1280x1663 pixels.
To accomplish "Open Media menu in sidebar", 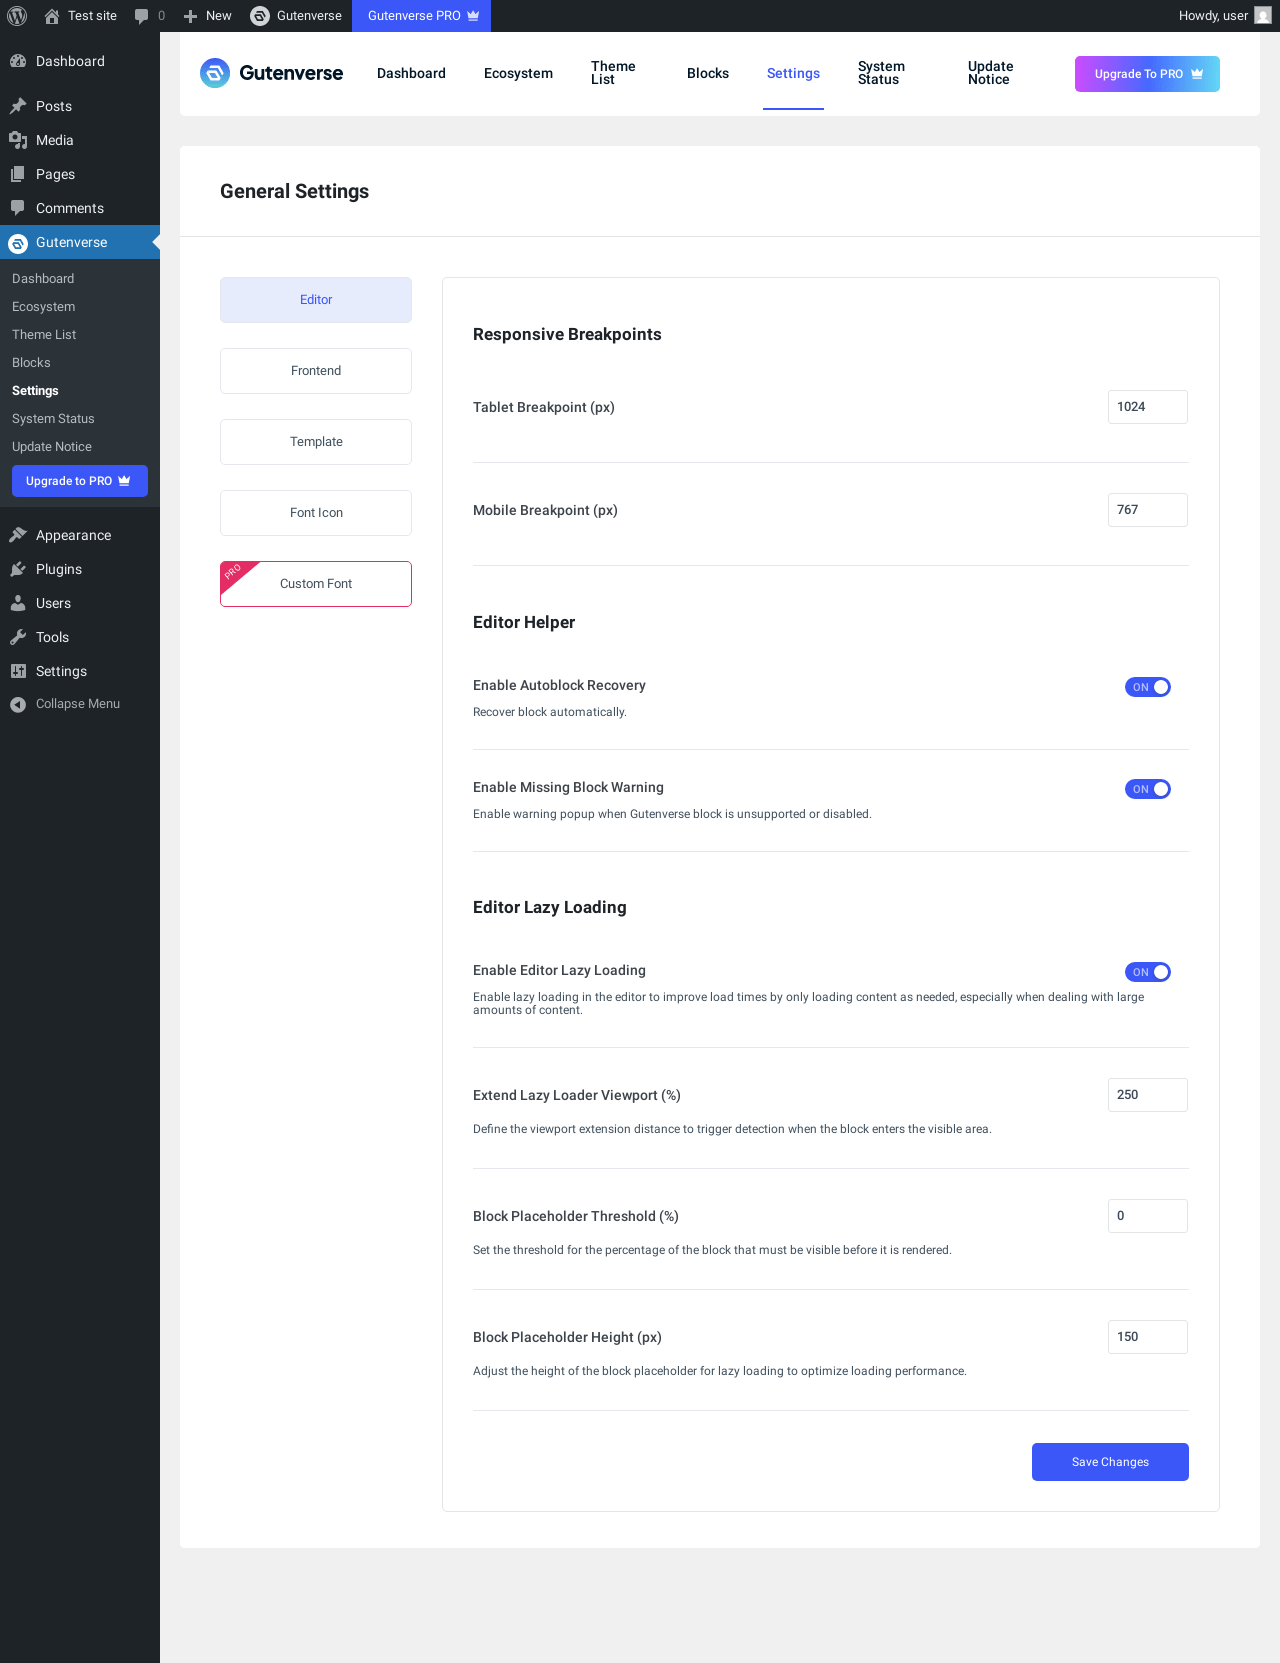I will click(x=80, y=140).
